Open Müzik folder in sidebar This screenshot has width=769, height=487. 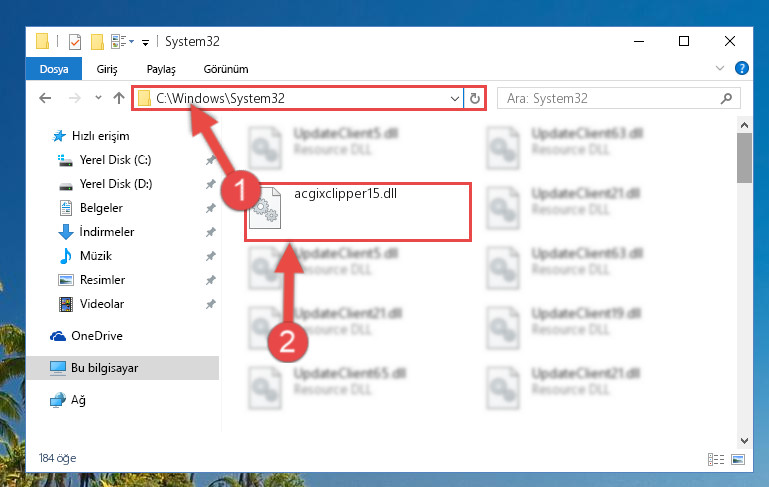96,256
